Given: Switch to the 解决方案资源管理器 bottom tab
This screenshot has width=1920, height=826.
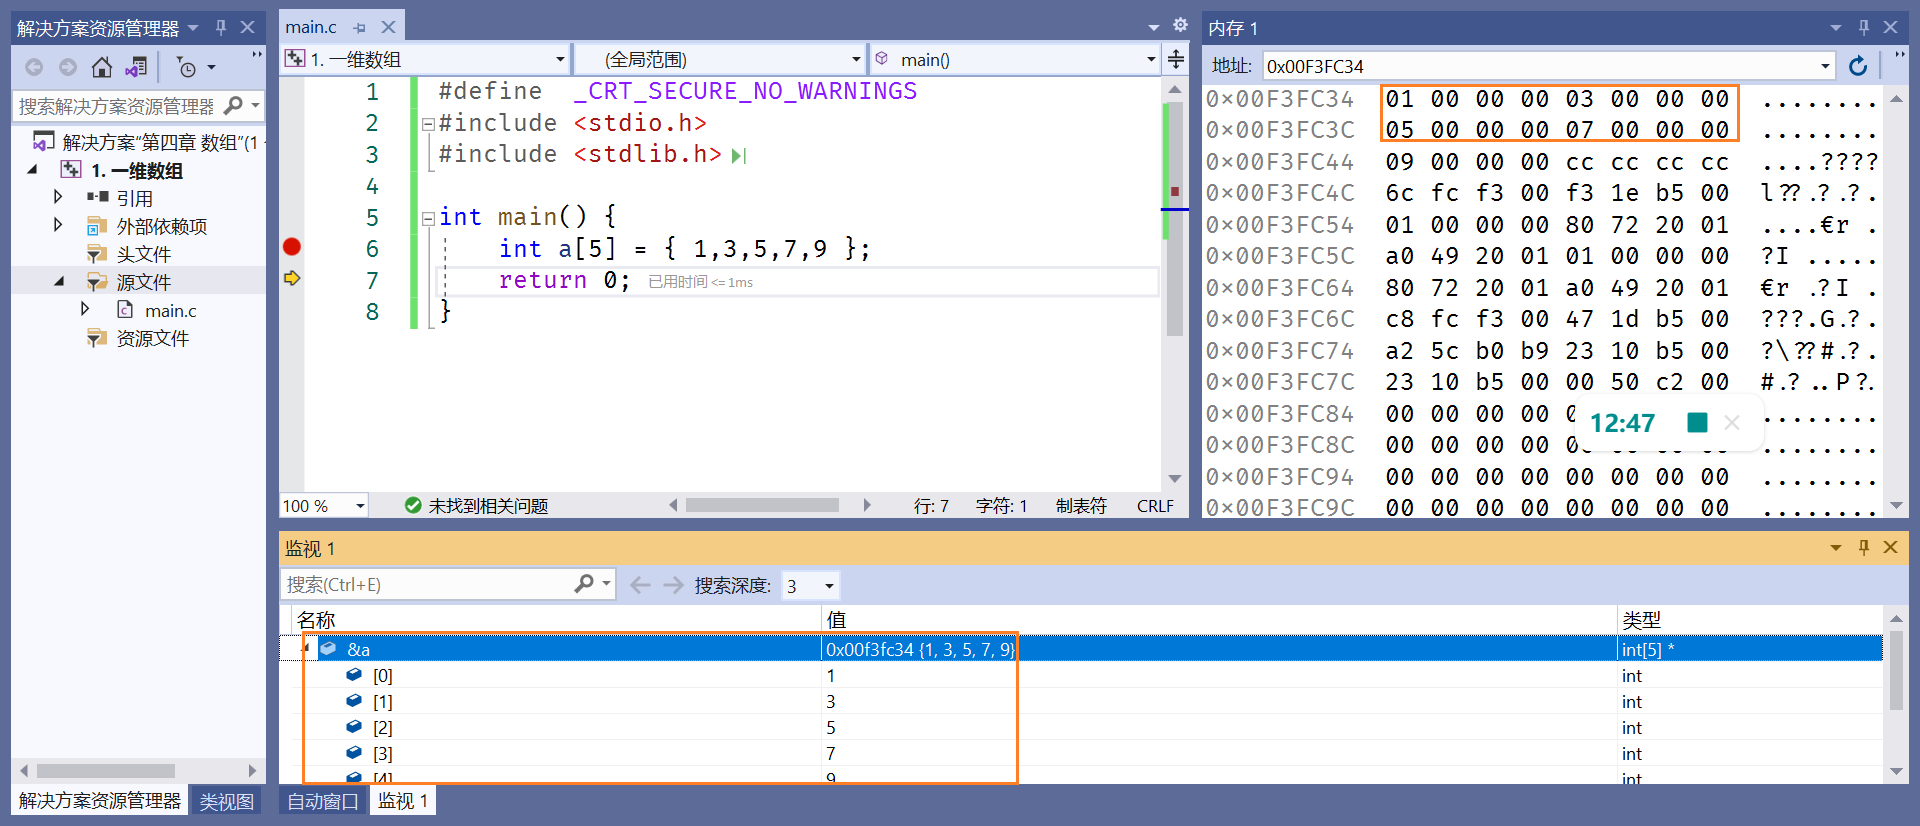Looking at the screenshot, I should [x=100, y=801].
